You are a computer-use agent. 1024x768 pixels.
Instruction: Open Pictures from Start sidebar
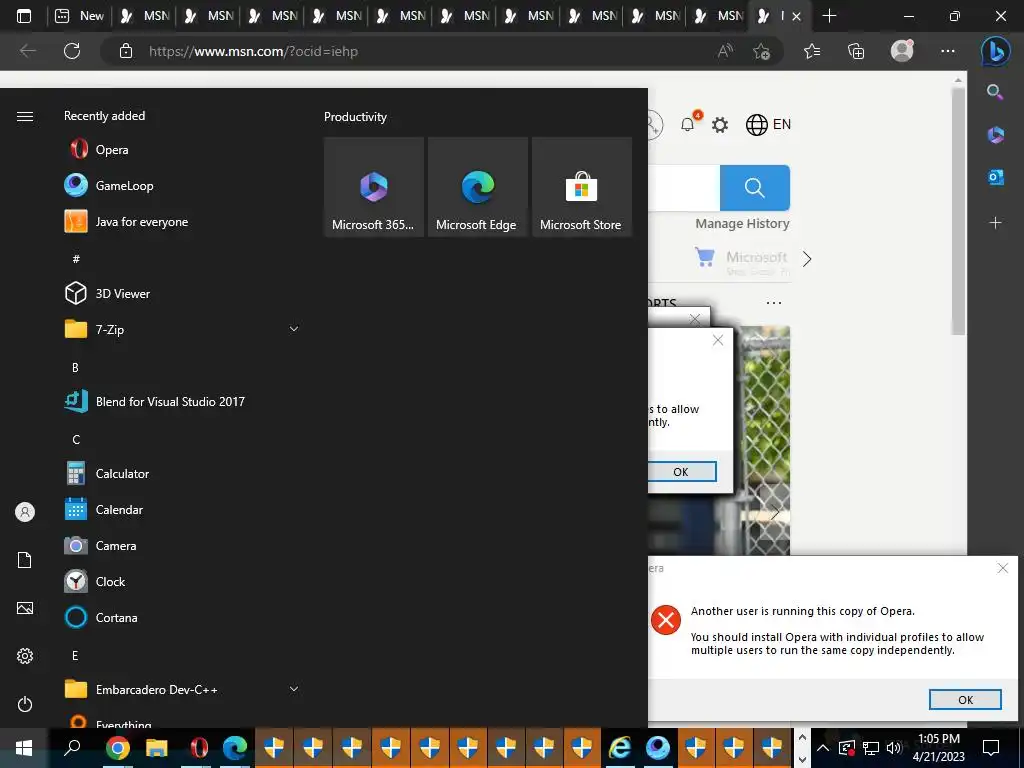25,608
